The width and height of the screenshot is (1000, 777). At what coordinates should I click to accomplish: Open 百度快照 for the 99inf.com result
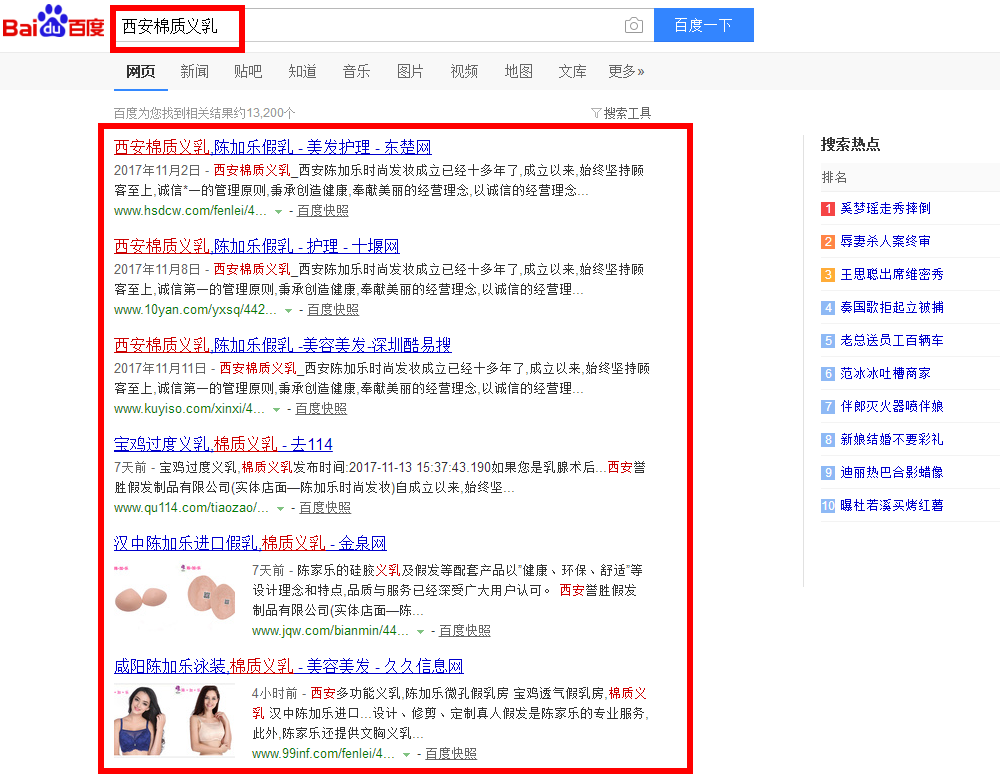[x=451, y=755]
